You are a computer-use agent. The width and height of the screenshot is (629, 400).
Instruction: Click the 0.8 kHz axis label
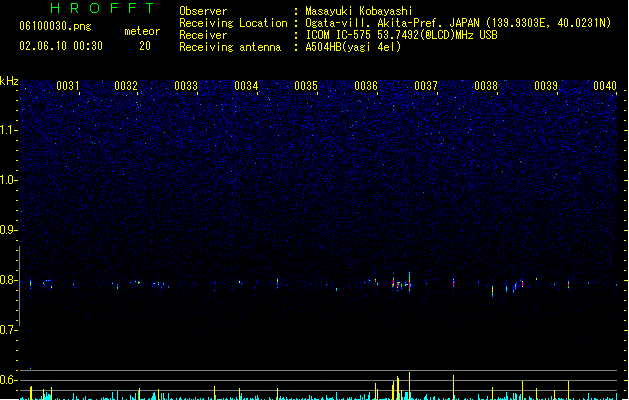point(8,280)
